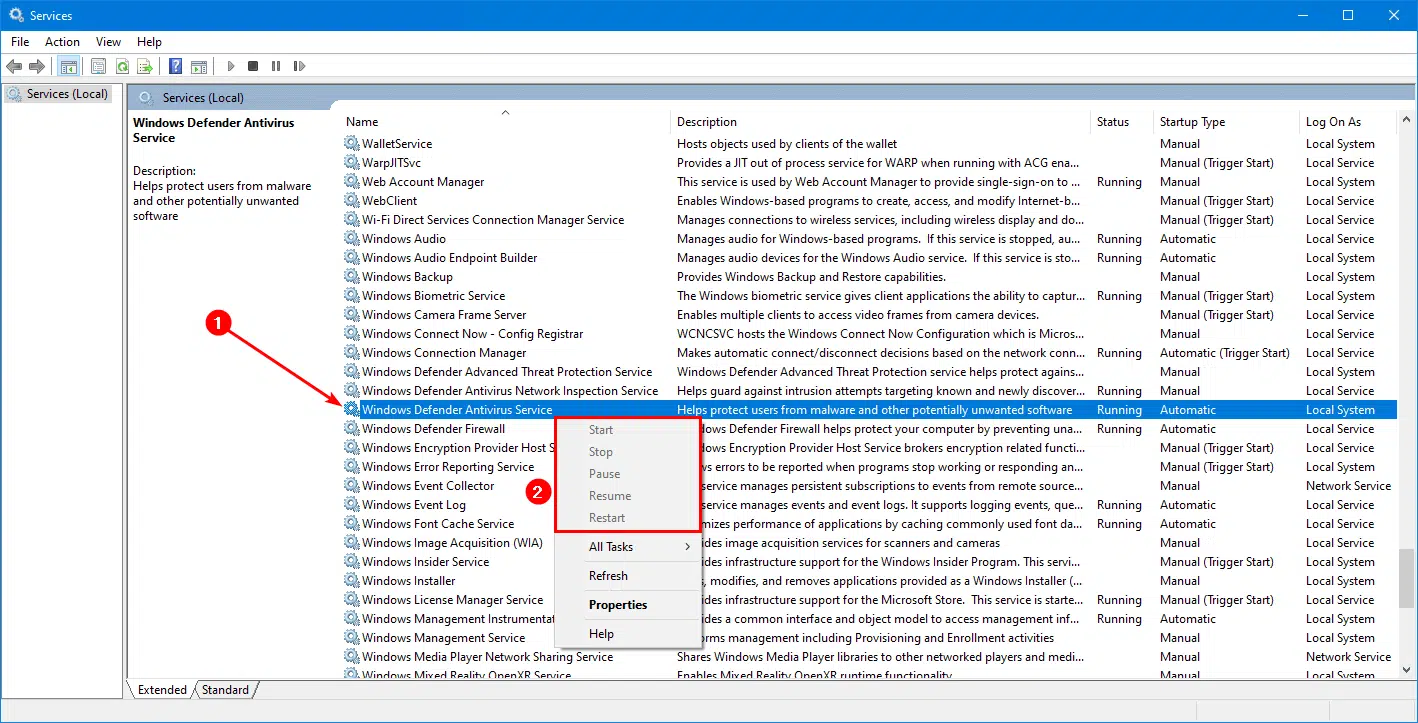Image resolution: width=1418 pixels, height=723 pixels.
Task: Click the gear icon beside Windows Audio
Action: pyautogui.click(x=352, y=239)
